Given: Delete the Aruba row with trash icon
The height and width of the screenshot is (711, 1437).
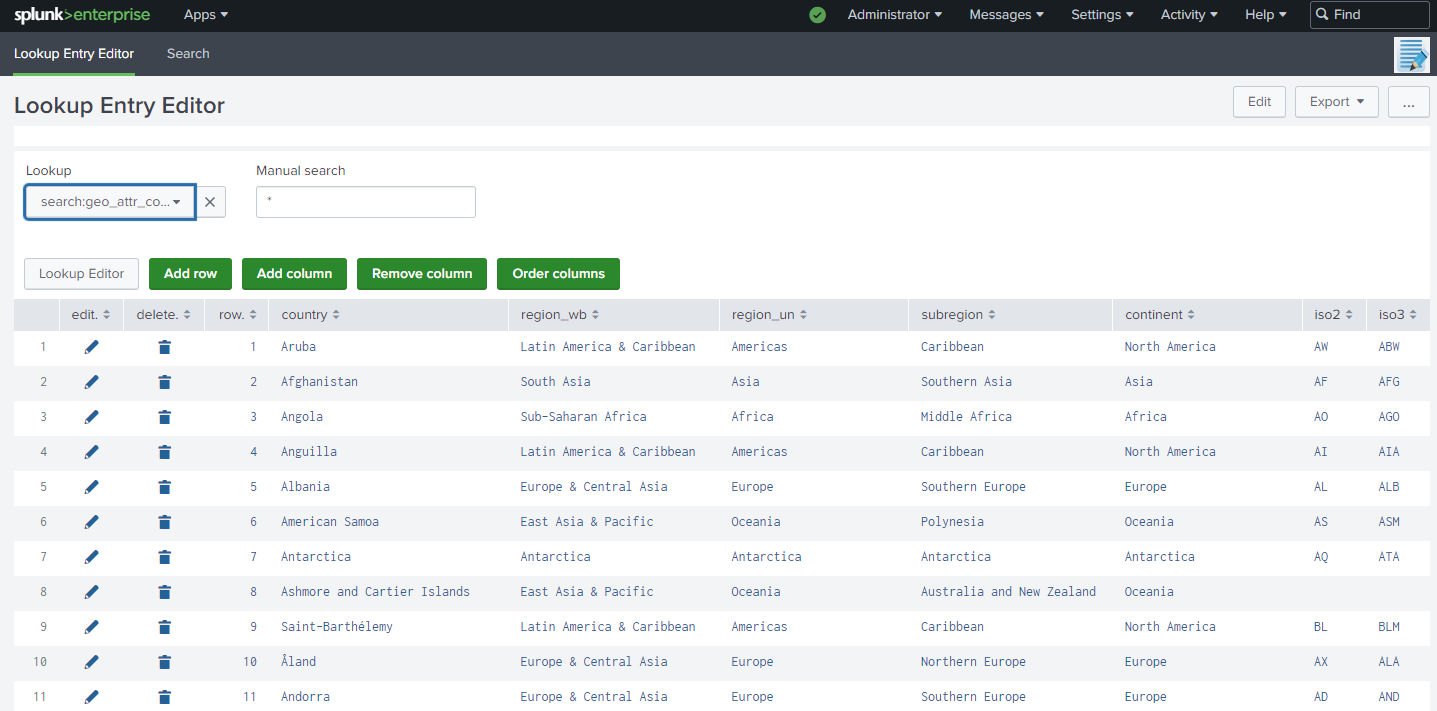Looking at the screenshot, I should (165, 347).
